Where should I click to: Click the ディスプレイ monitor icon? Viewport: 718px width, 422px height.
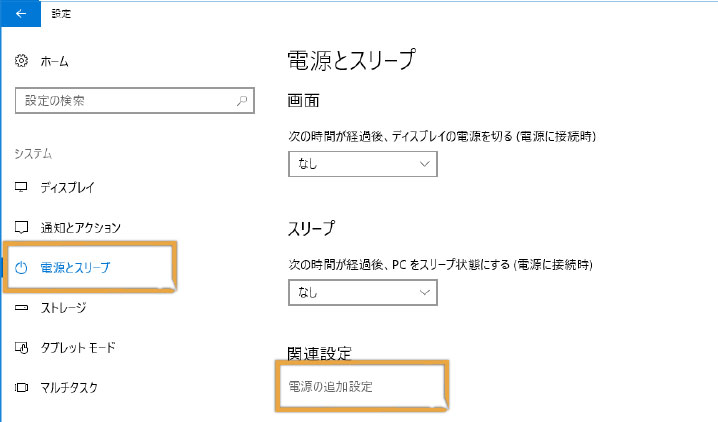(21, 187)
